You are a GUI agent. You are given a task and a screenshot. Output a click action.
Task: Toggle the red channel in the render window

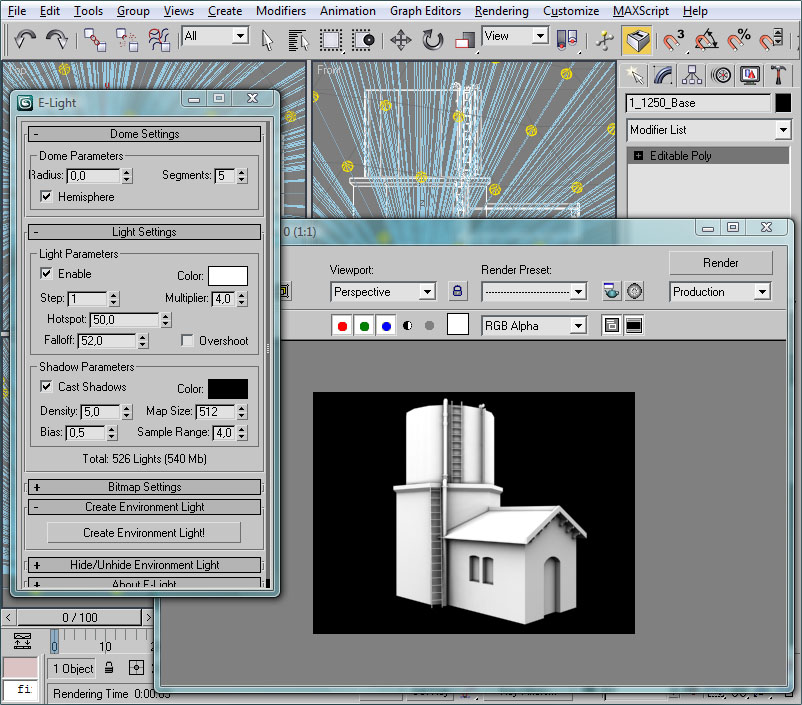342,326
